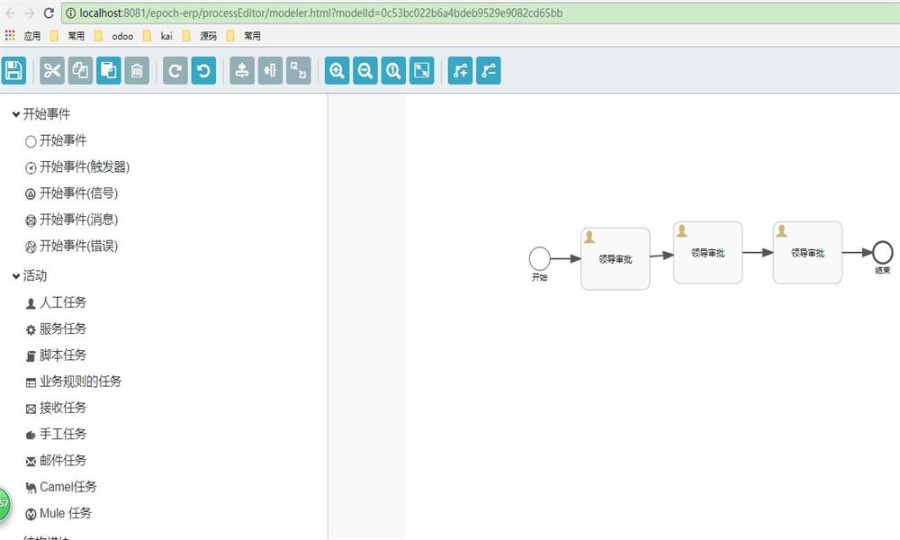Choose 手工任务 in the palette
Viewport: 900px width, 540px height.
56,434
